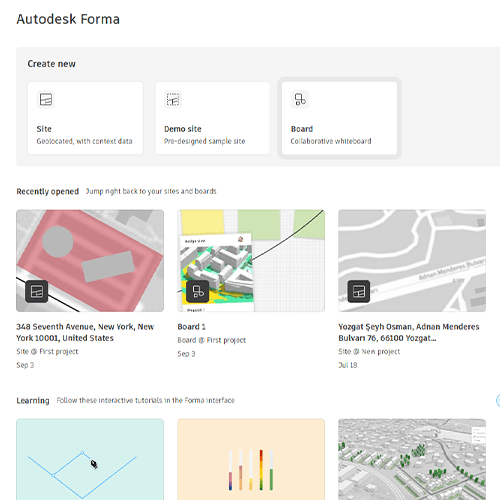
Task: Open the line drawing tutorial card
Action: pos(90,459)
